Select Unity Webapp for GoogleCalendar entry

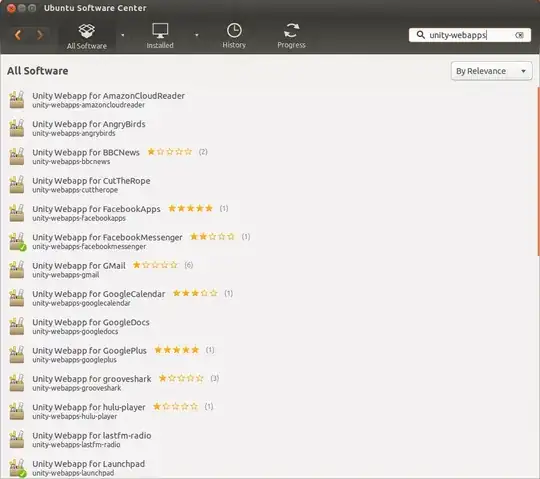[98, 298]
